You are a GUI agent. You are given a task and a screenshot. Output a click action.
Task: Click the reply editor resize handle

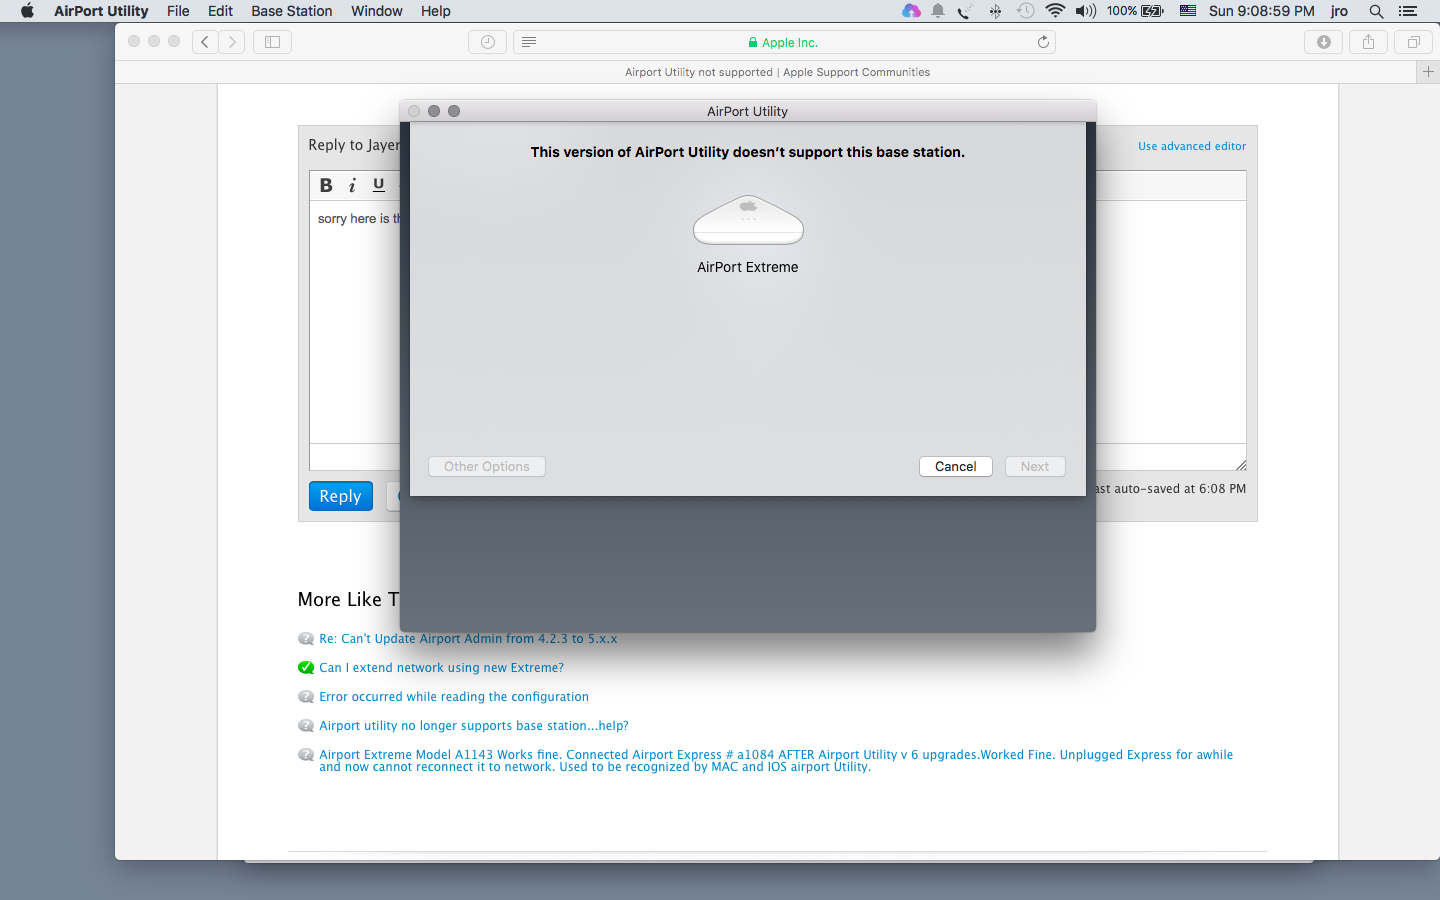point(1240,464)
